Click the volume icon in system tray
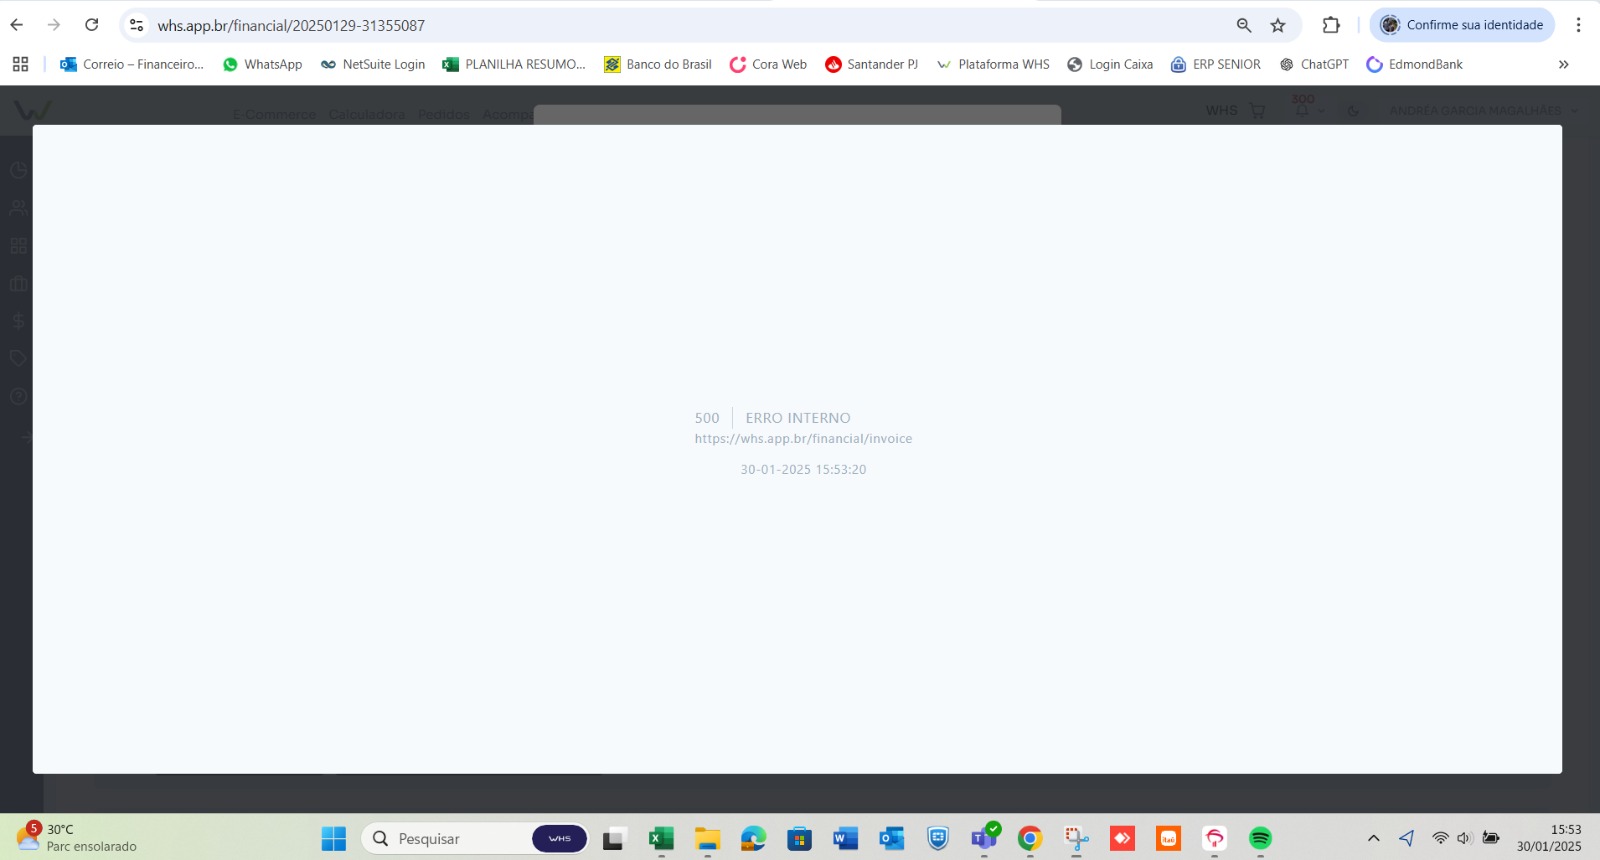 (1464, 838)
